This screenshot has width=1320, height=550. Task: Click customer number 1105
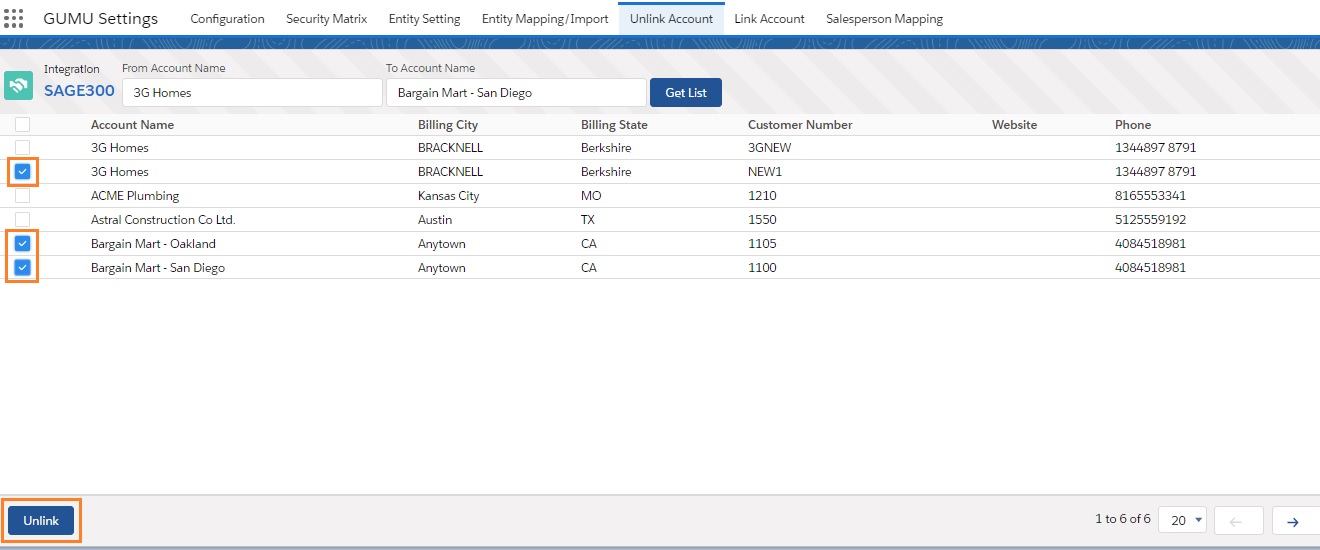point(762,244)
